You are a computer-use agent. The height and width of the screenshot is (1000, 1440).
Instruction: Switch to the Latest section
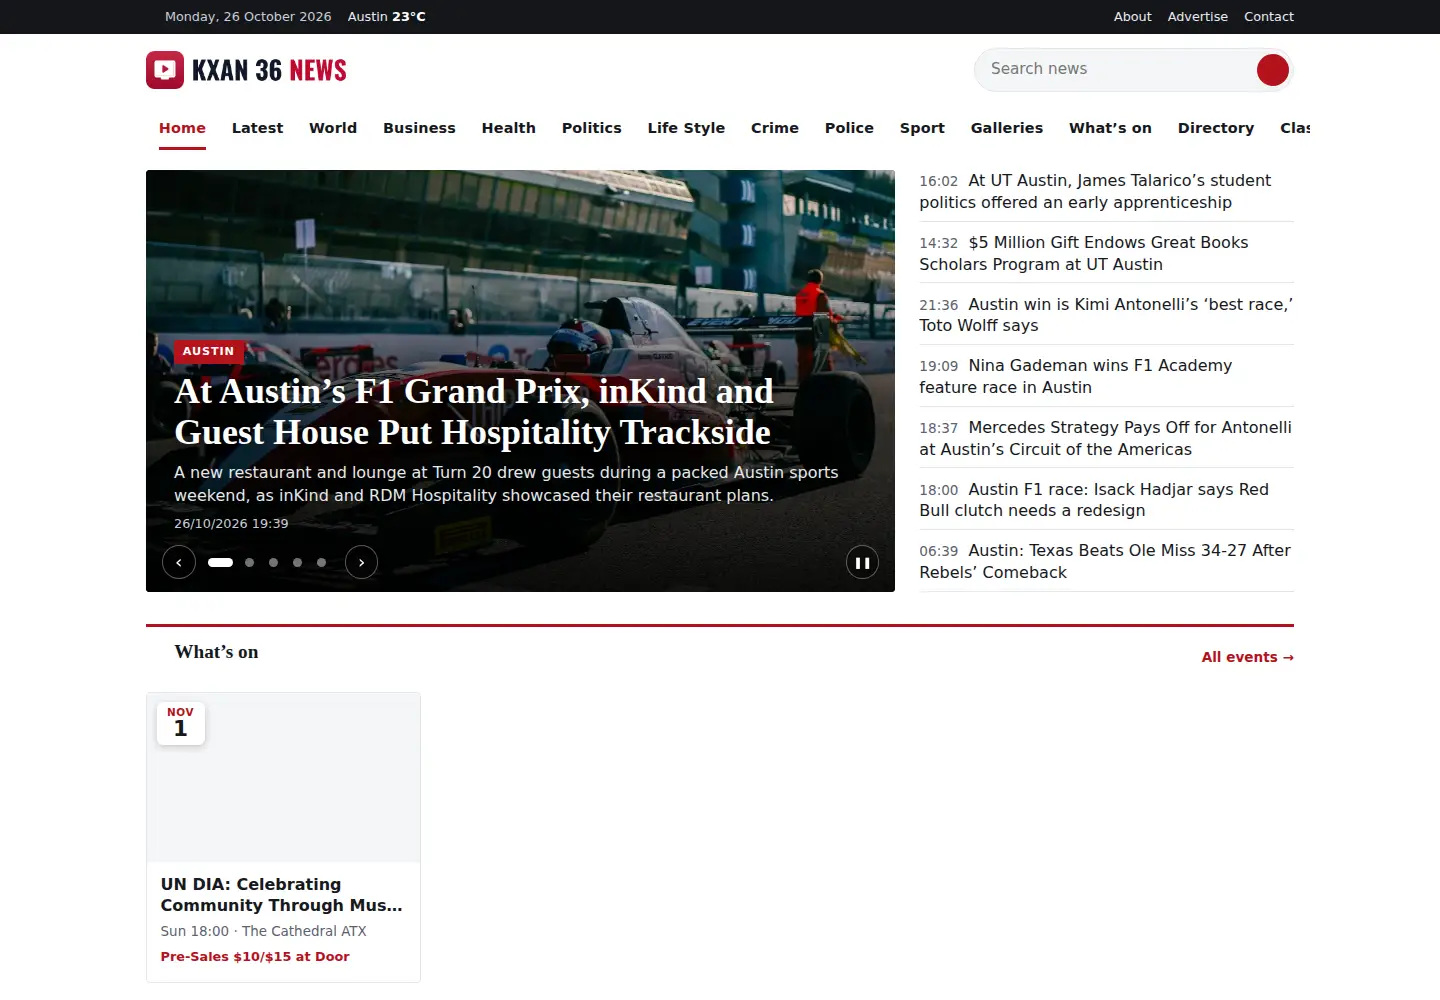coord(257,128)
